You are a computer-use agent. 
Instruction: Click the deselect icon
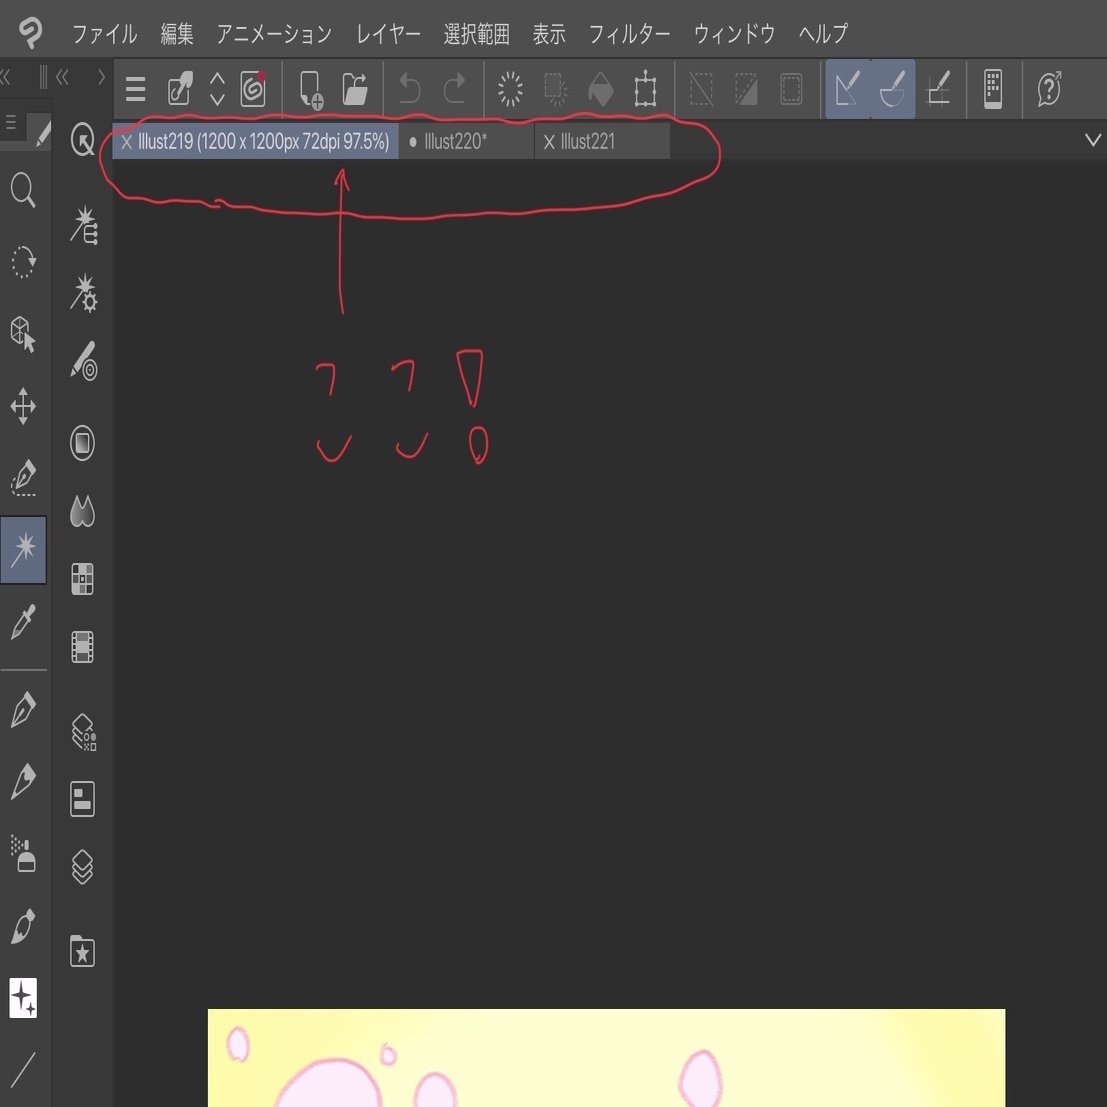tap(701, 89)
